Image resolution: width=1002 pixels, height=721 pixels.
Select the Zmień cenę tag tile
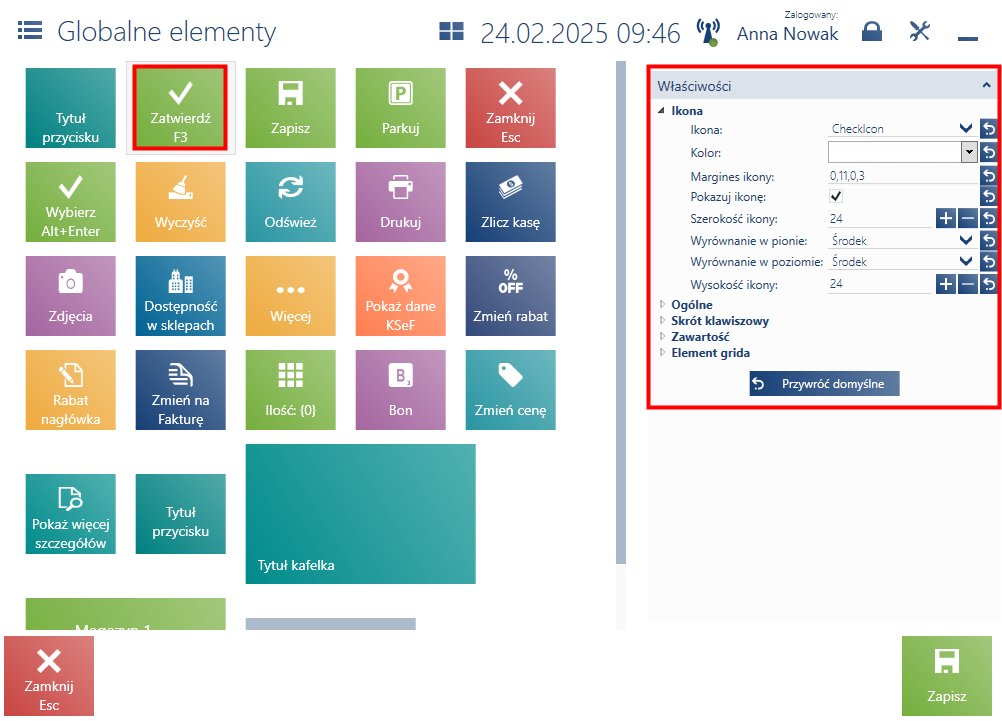511,390
